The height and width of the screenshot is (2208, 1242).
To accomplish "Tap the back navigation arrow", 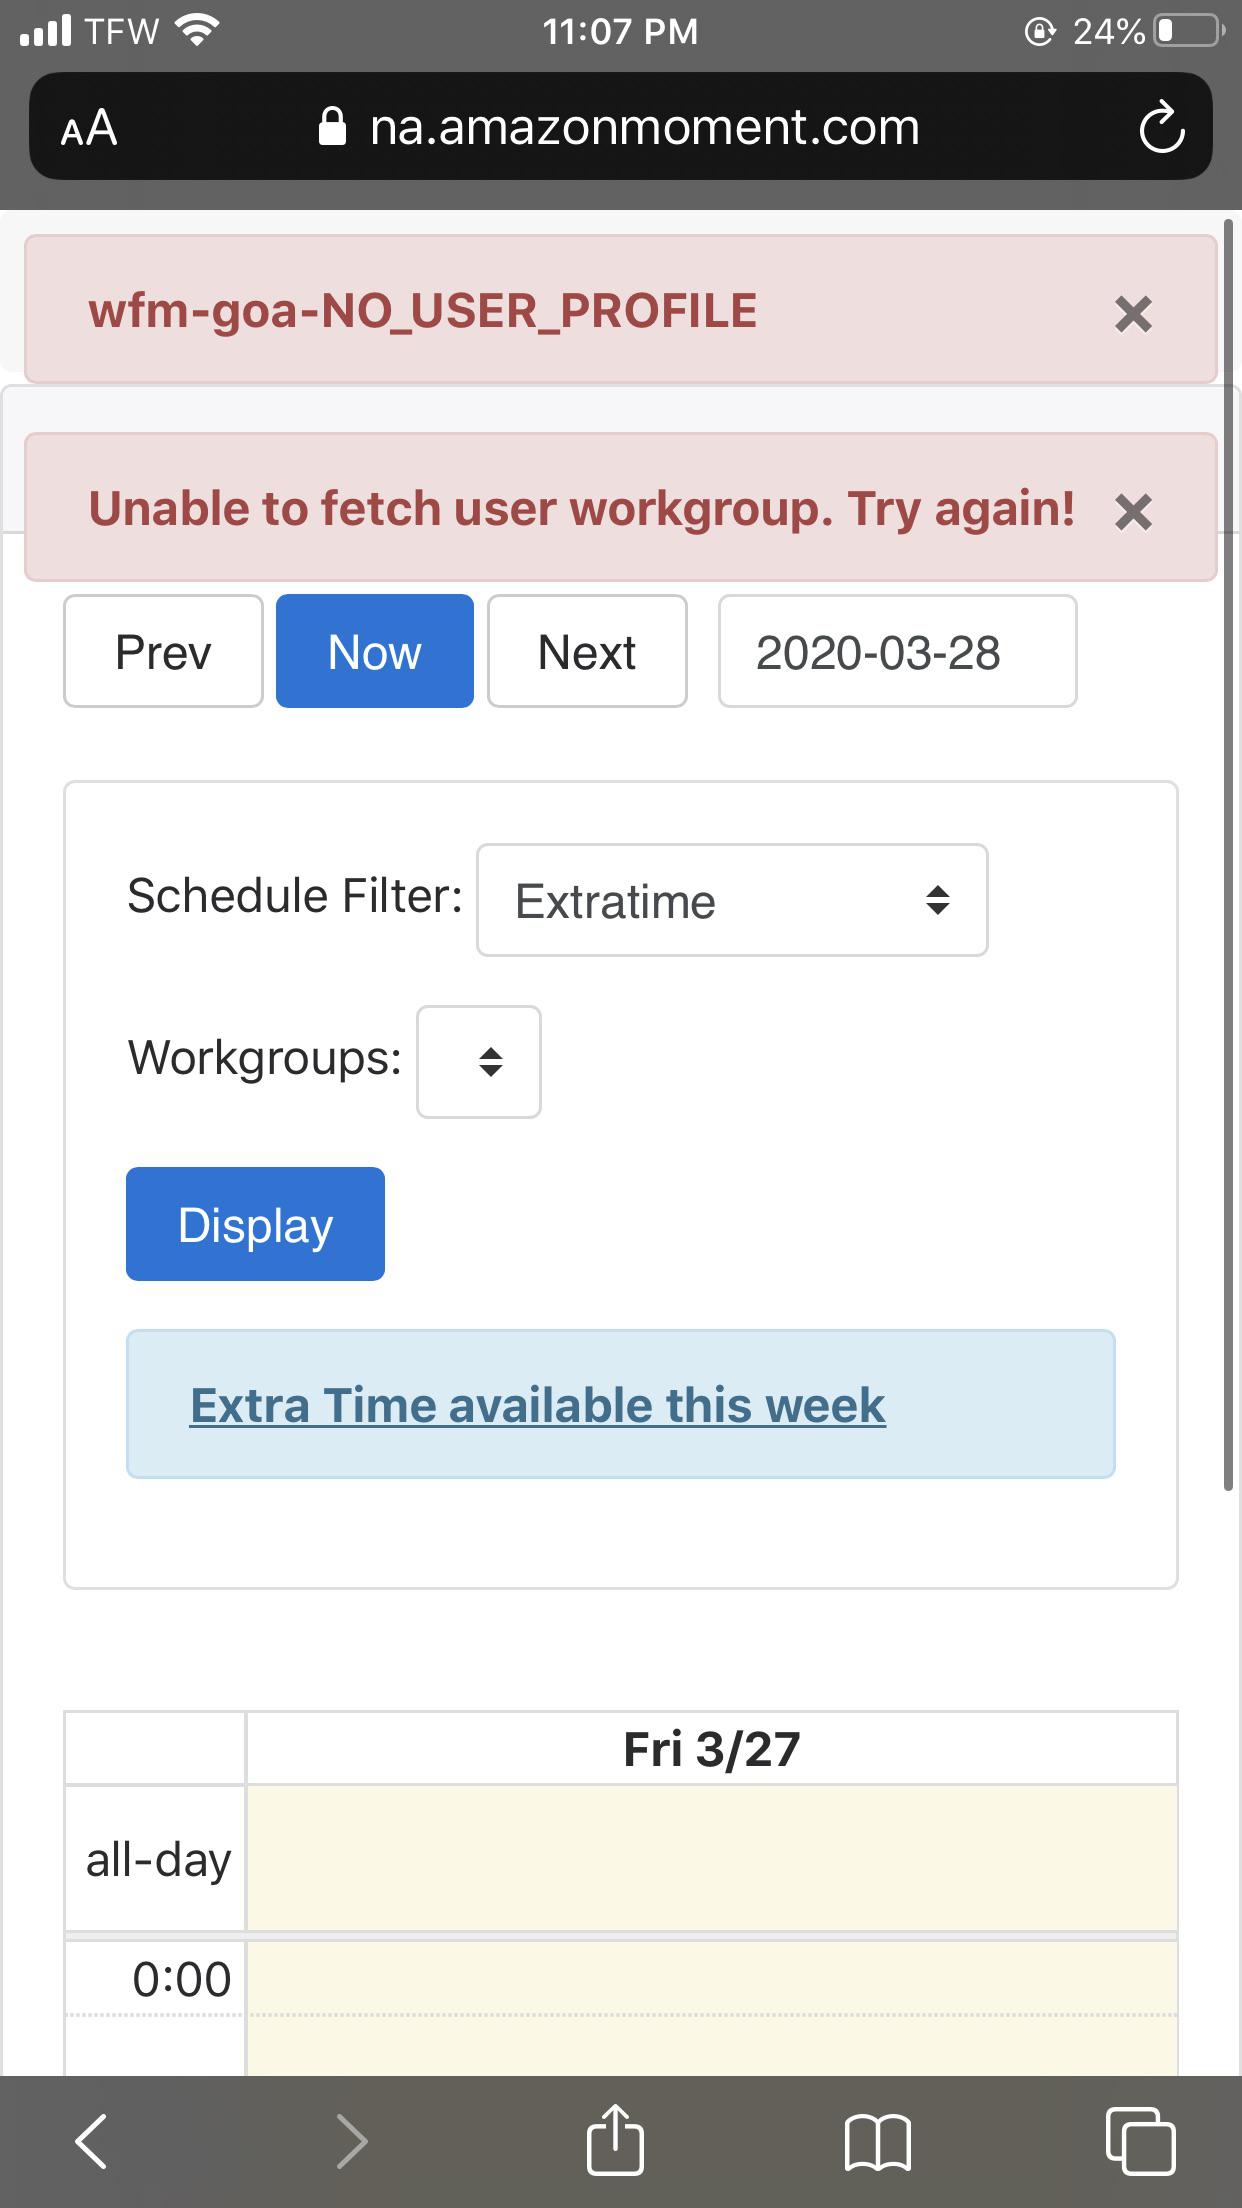I will click(92, 2140).
